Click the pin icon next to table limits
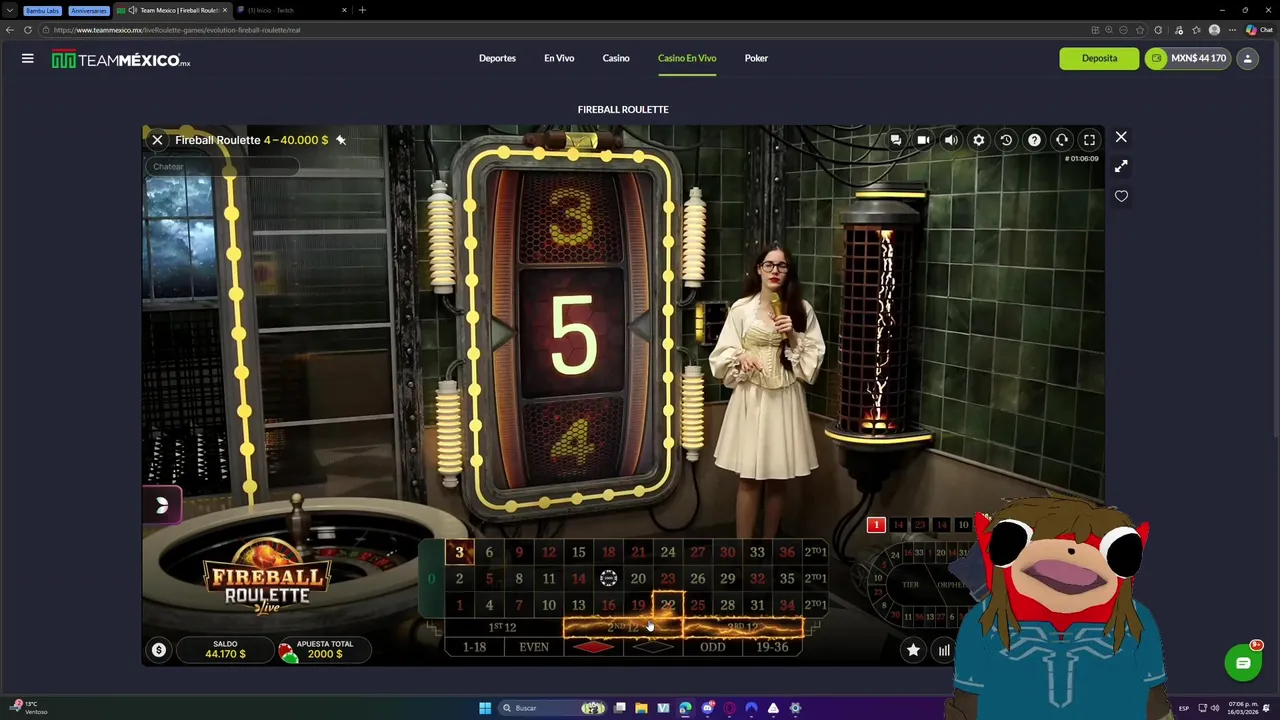 tap(341, 140)
